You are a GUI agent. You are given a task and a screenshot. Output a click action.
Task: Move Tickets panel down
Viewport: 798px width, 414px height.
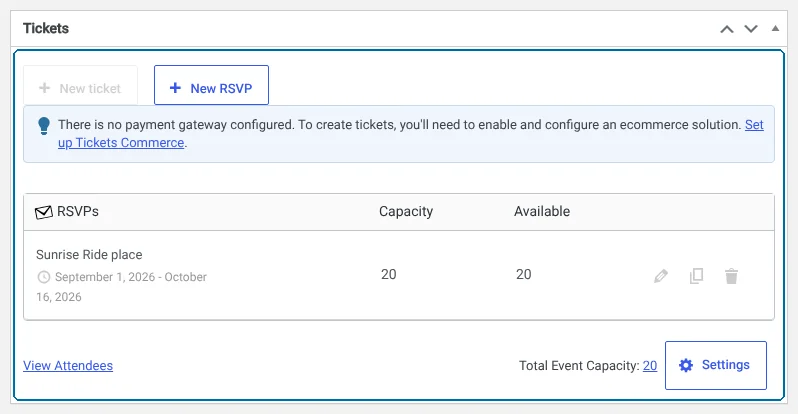tap(751, 29)
